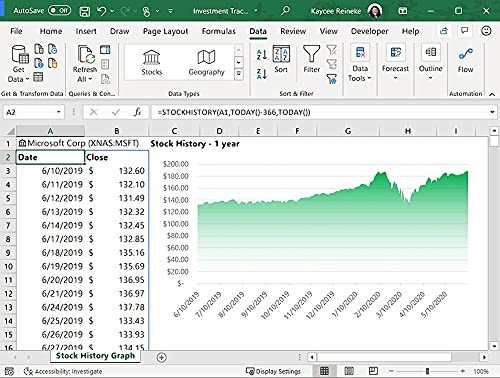Open the Forecast dropdown
Viewport: 500px width, 378px height.
[395, 63]
